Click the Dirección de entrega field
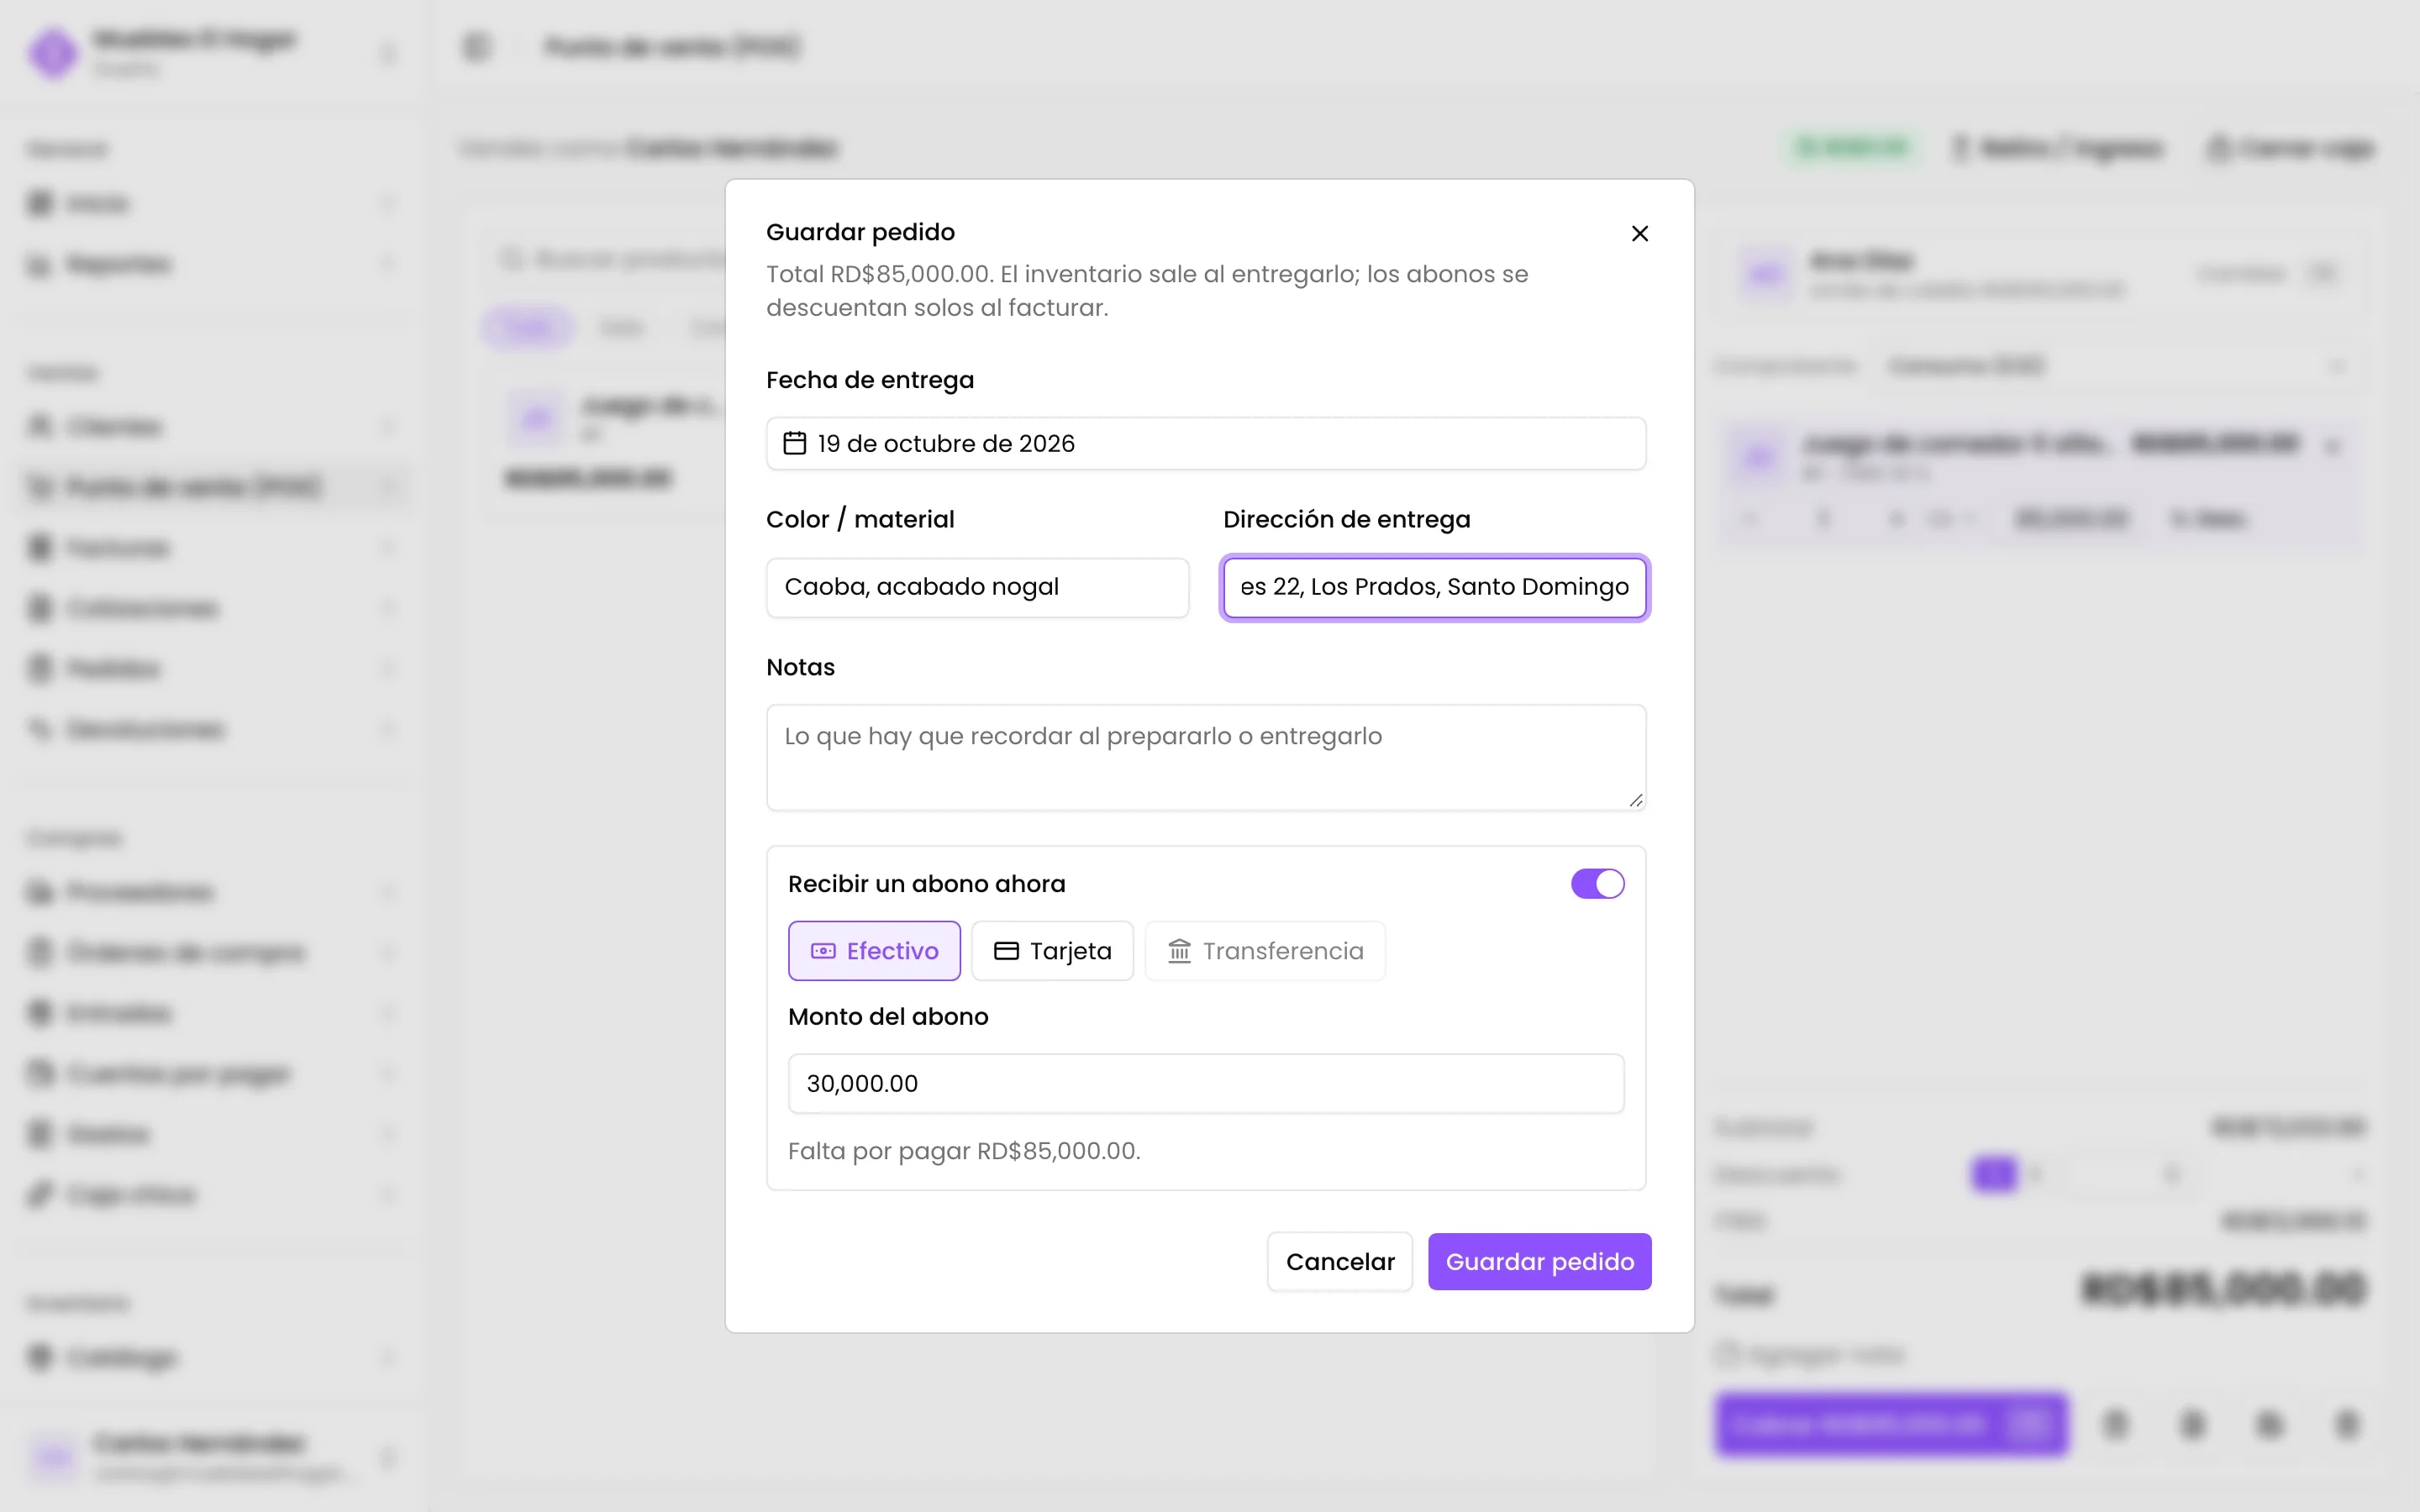The width and height of the screenshot is (2420, 1512). click(1435, 587)
